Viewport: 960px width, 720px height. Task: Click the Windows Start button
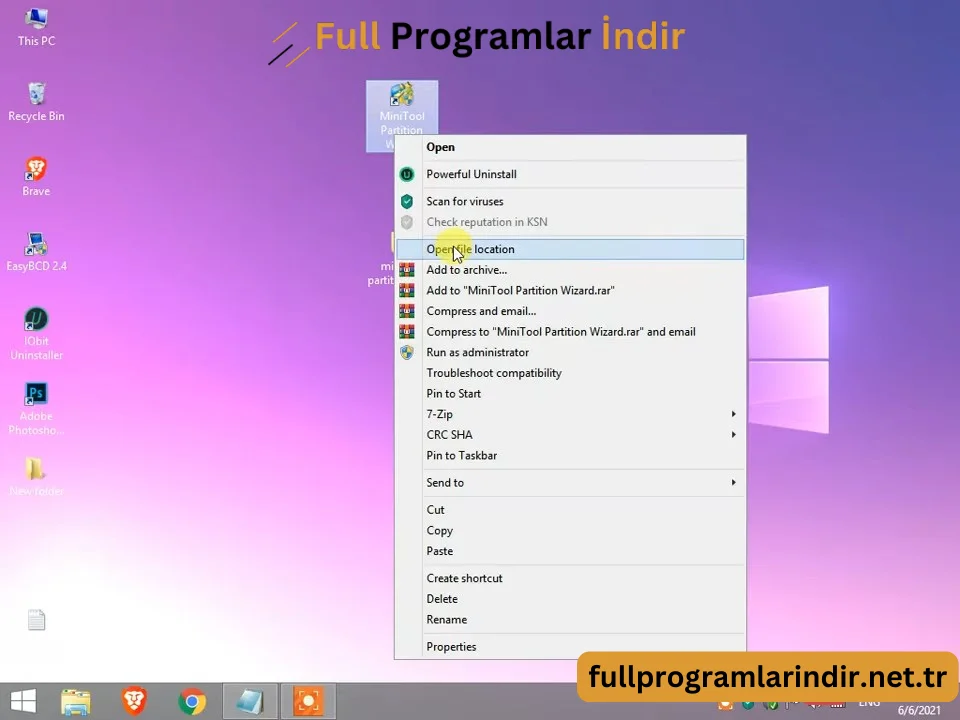23,701
